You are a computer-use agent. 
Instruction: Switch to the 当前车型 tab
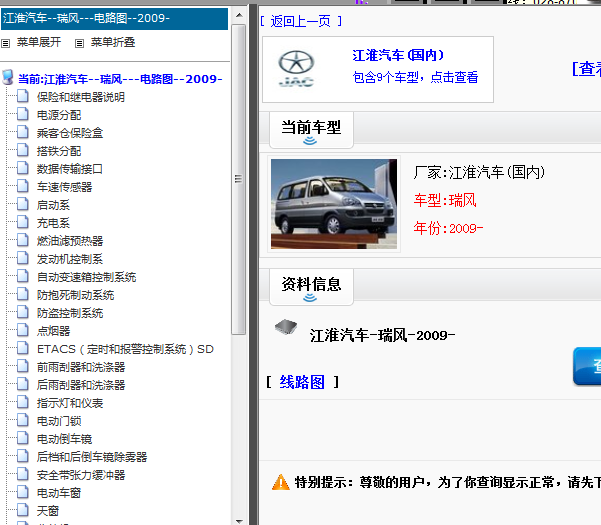click(x=311, y=130)
